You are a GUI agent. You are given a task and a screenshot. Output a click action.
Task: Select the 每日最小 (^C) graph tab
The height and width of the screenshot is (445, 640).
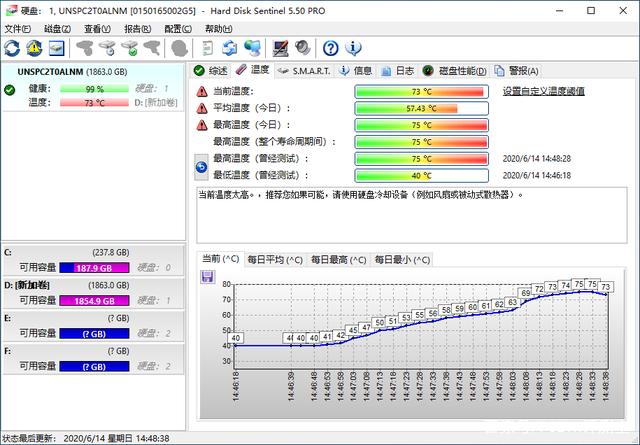point(402,260)
